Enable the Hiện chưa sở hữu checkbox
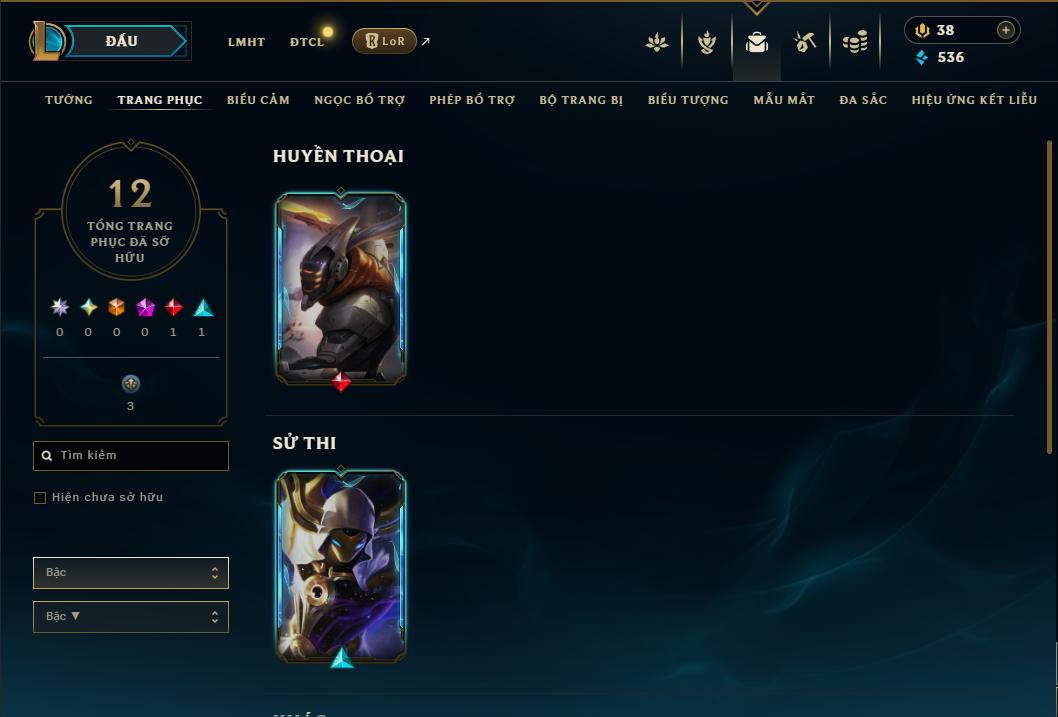 [40, 498]
